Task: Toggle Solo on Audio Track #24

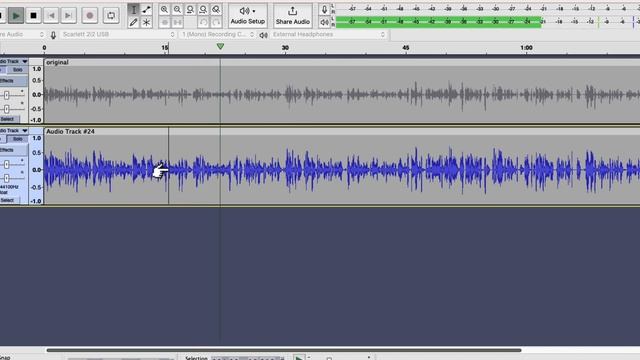Action: coord(18,139)
